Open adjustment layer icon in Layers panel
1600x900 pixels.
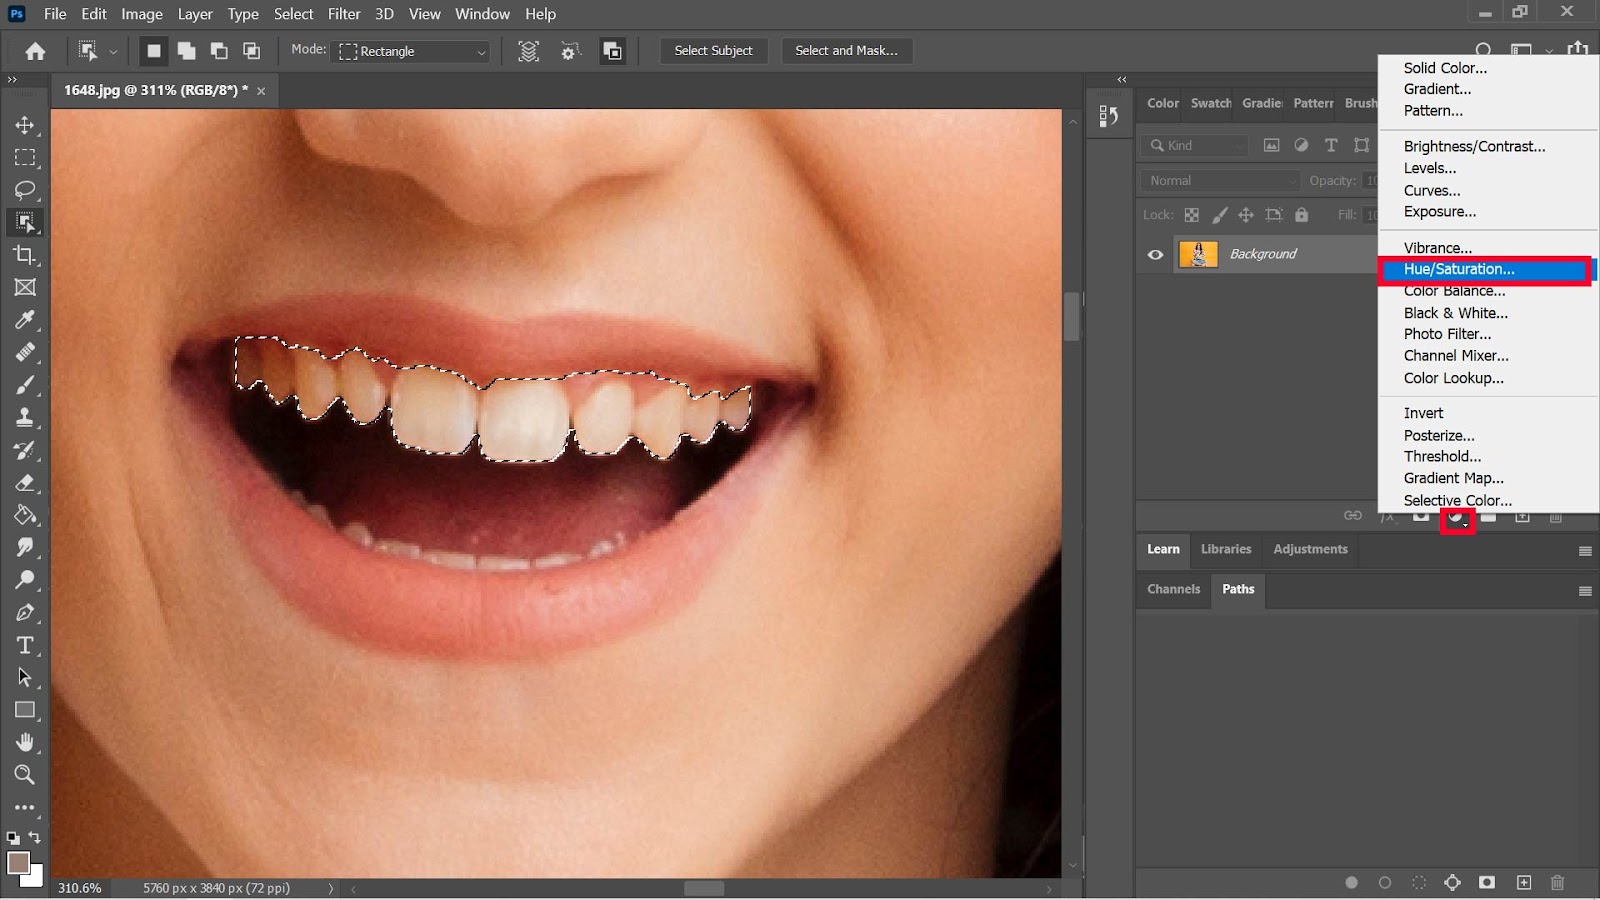[1457, 518]
